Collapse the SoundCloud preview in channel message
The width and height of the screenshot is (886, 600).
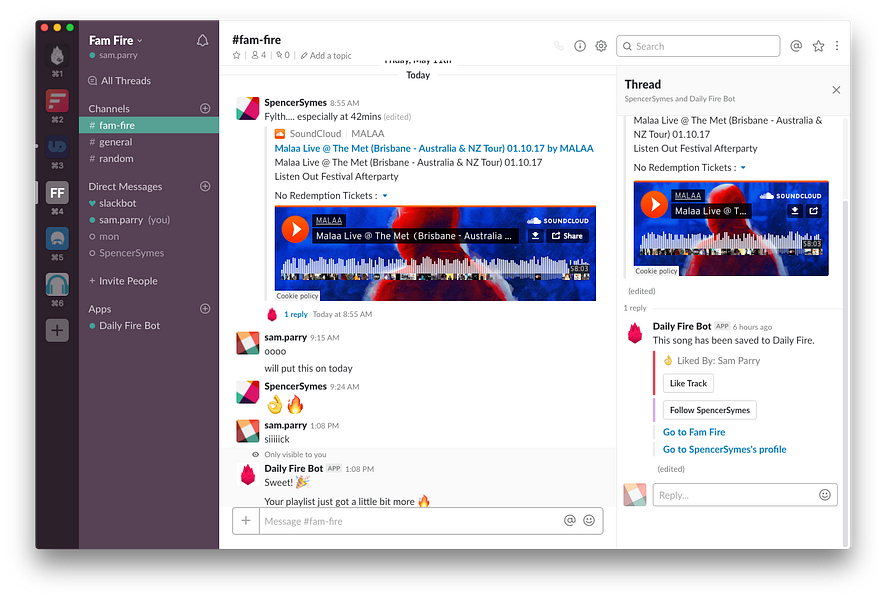pyautogui.click(x=385, y=196)
